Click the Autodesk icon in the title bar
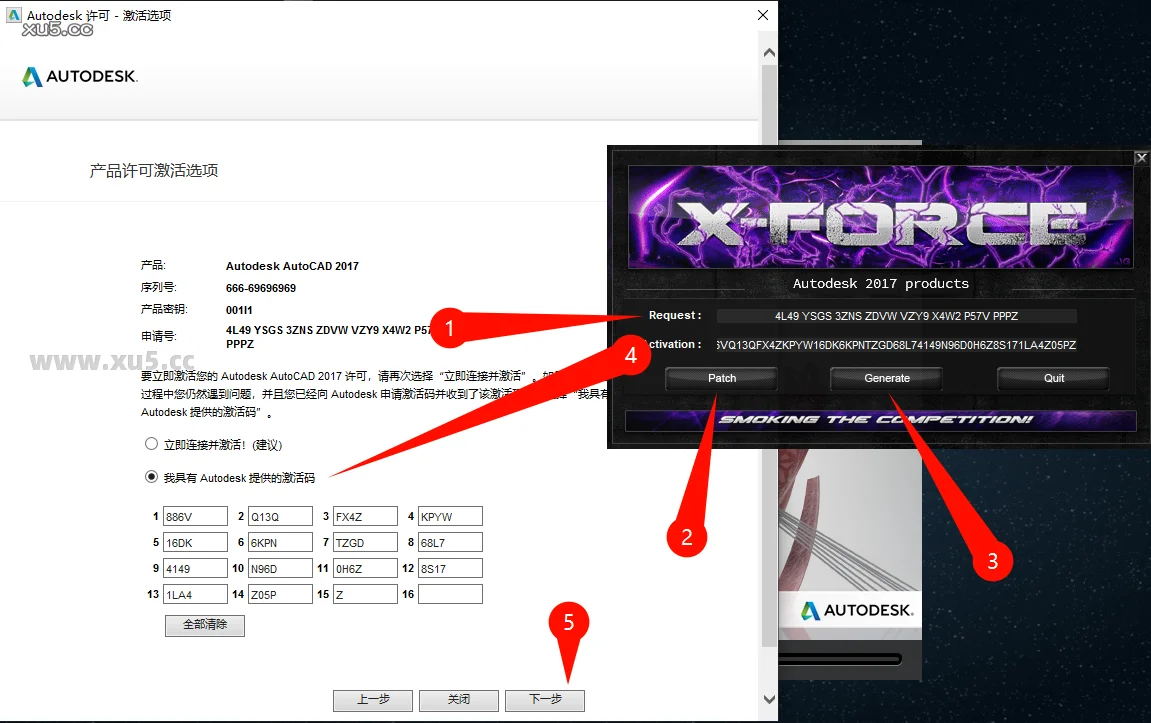This screenshot has height=723, width=1151. coord(12,15)
